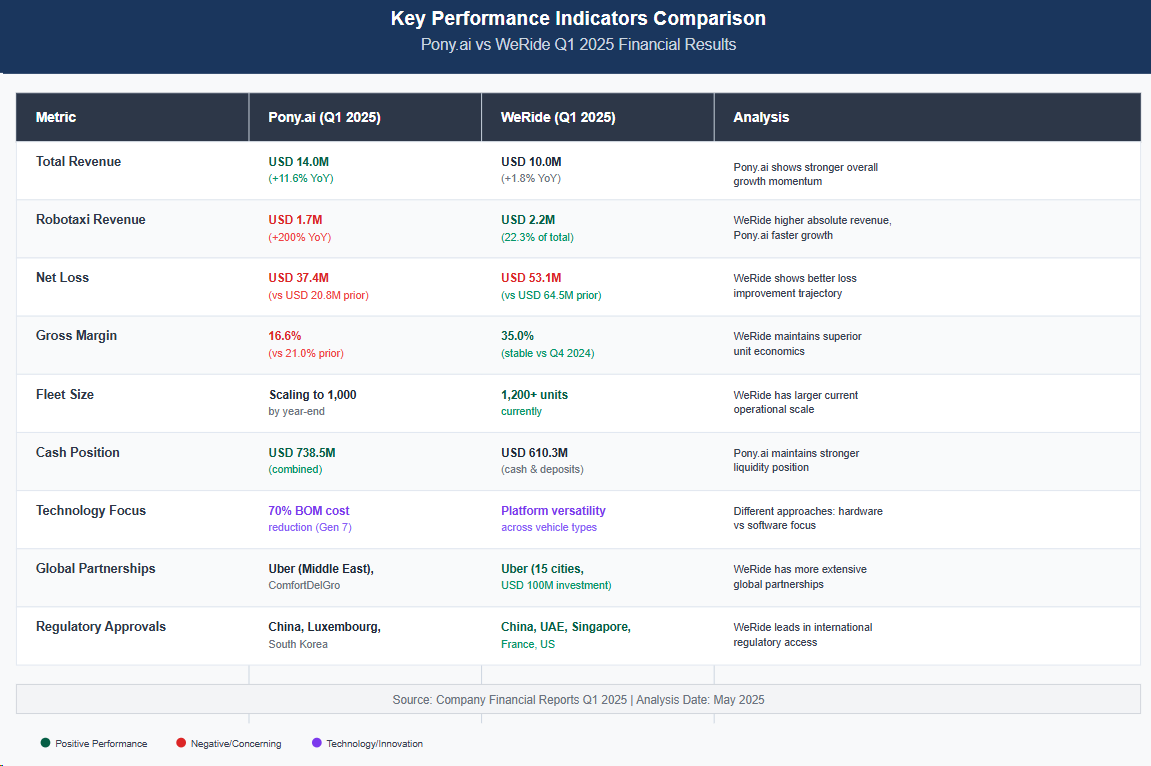The image size is (1151, 766).
Task: Click the "France, US" approvals text
Action: 528,643
